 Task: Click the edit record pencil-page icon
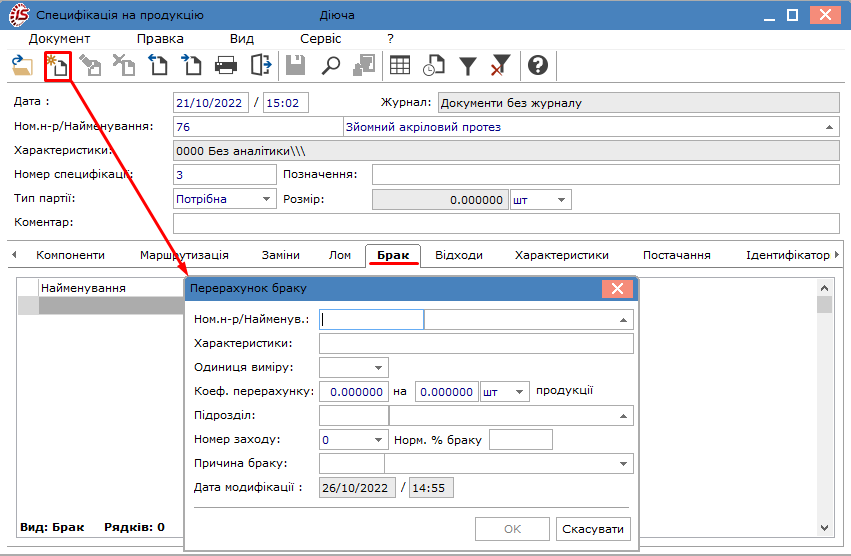[x=90, y=66]
